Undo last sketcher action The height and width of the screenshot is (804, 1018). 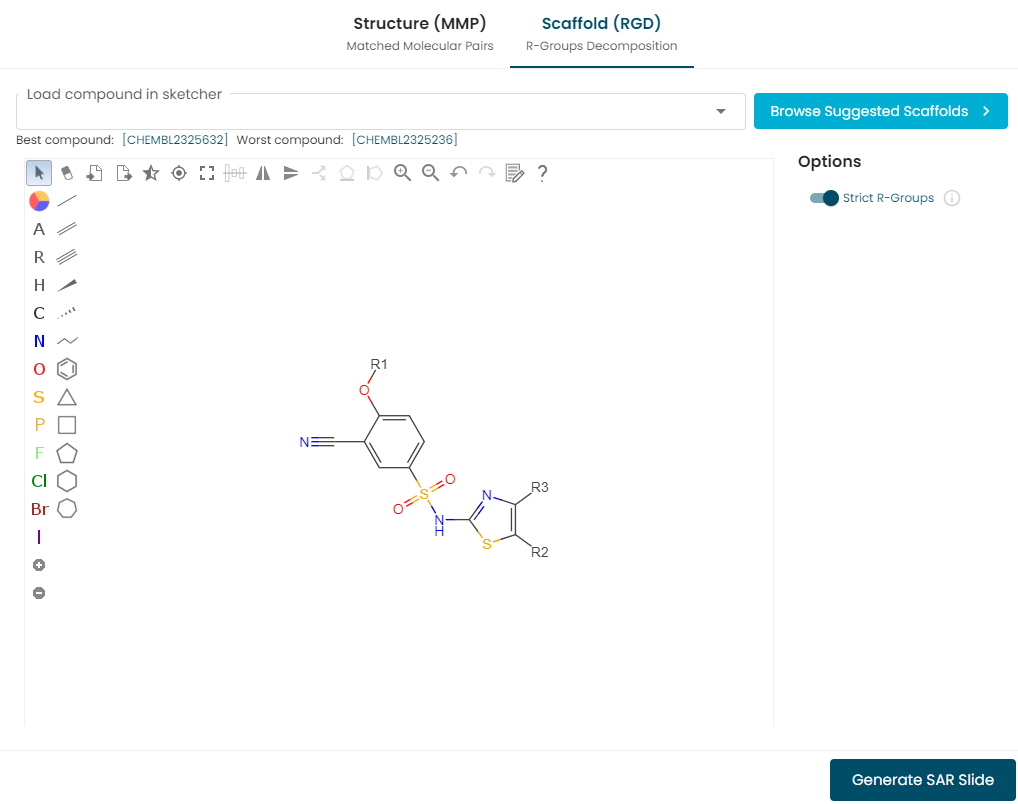(x=458, y=173)
